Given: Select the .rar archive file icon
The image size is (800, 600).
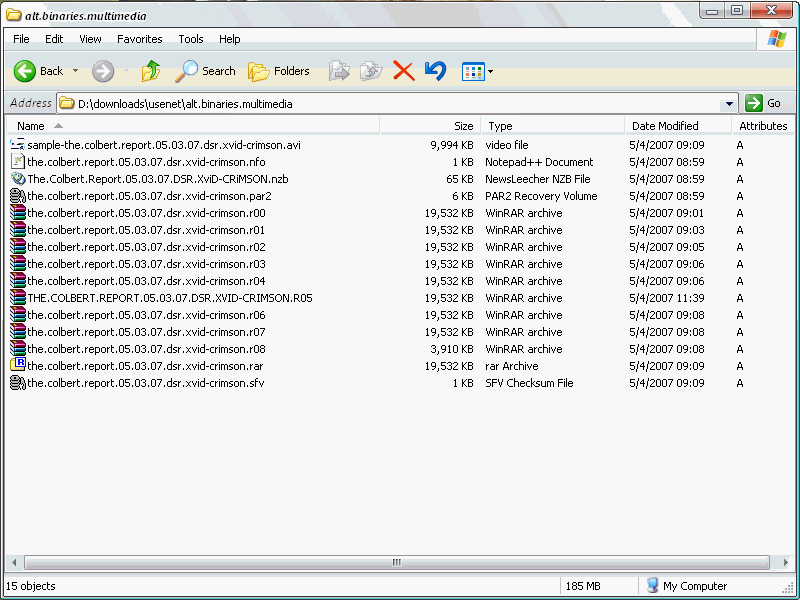Looking at the screenshot, I should pos(18,366).
